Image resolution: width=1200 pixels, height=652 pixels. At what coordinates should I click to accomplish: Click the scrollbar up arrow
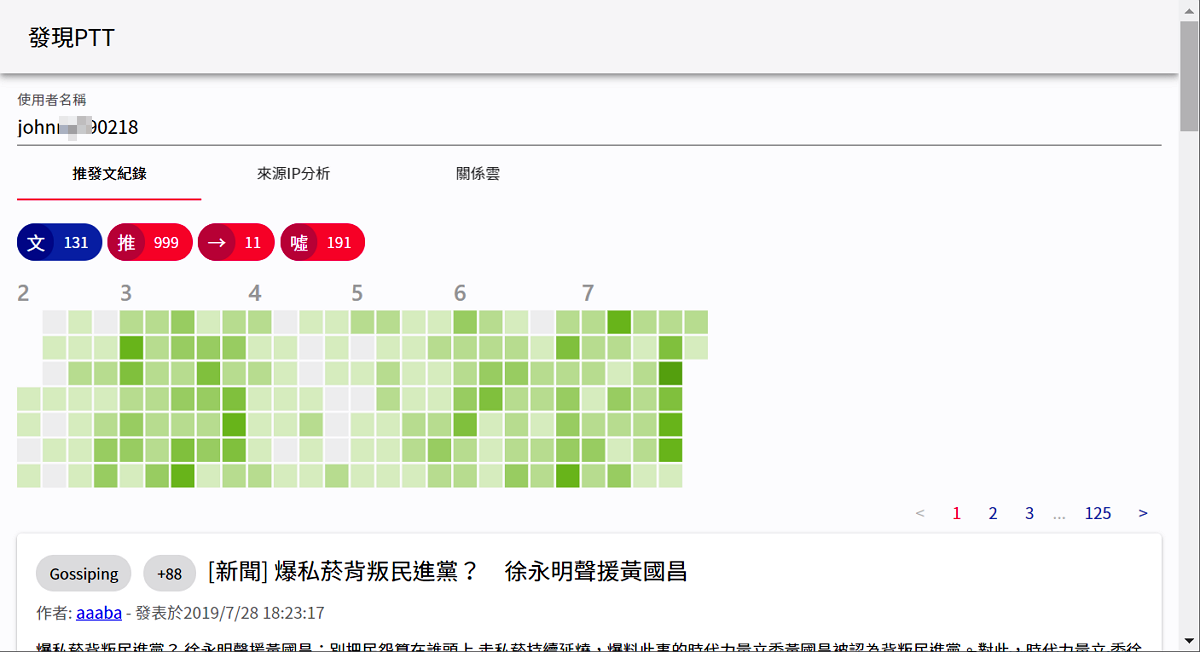1189,9
